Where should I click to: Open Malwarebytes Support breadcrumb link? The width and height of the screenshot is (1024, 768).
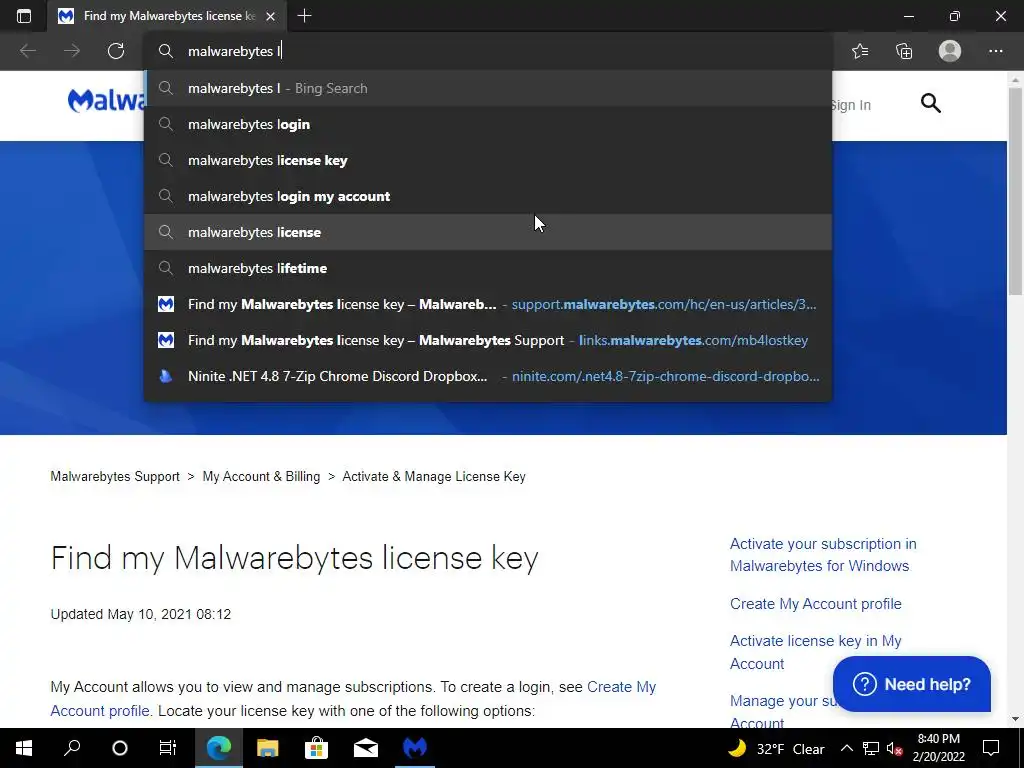(115, 477)
